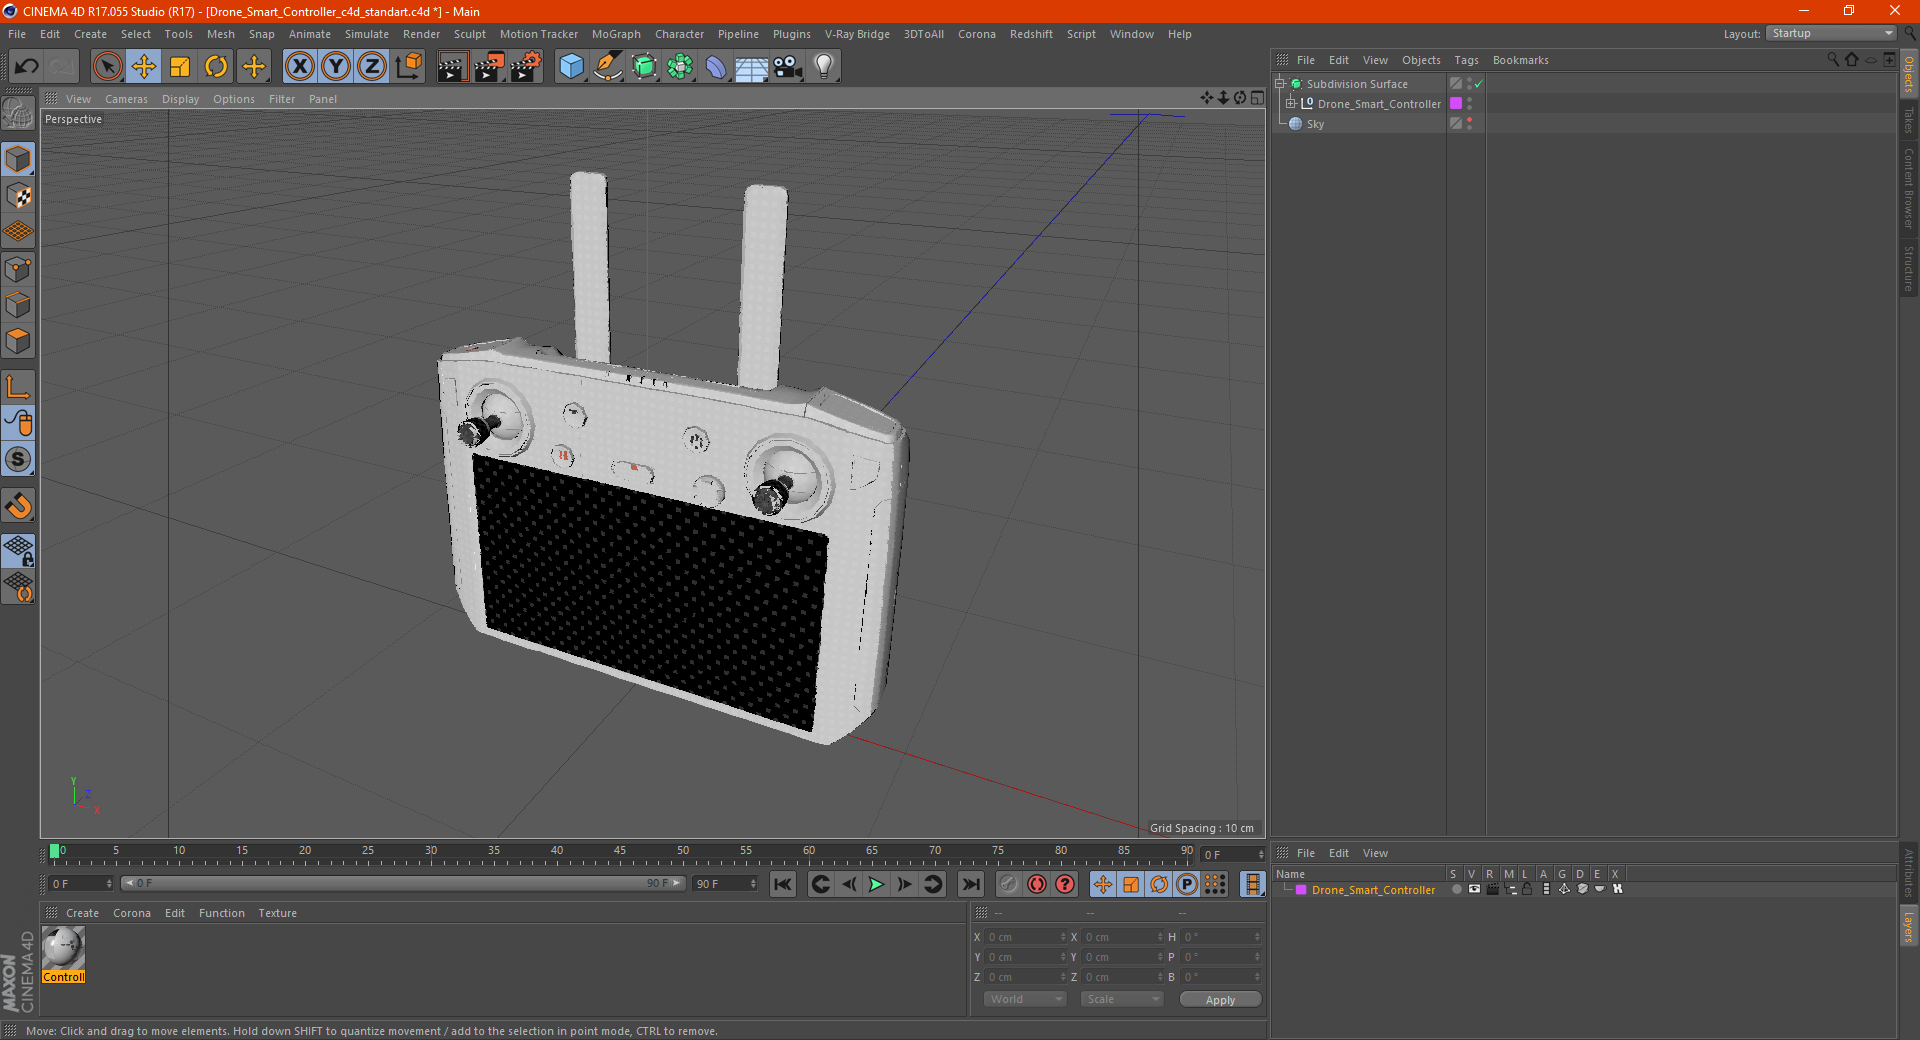The height and width of the screenshot is (1040, 1920).
Task: Click Render to Picture Viewer icon
Action: (489, 67)
